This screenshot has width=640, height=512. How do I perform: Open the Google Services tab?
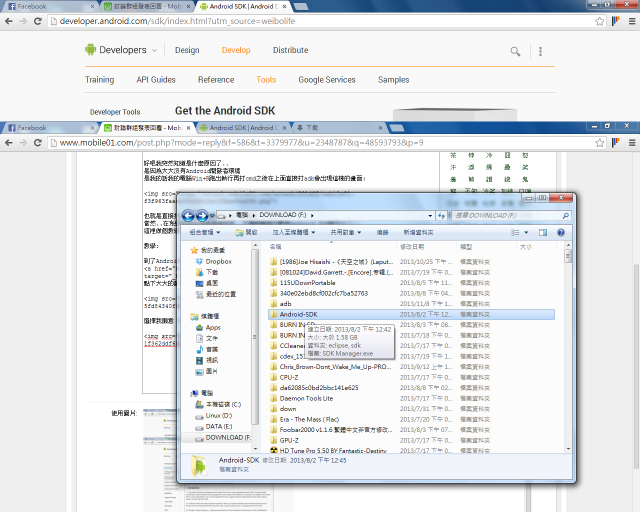point(327,80)
